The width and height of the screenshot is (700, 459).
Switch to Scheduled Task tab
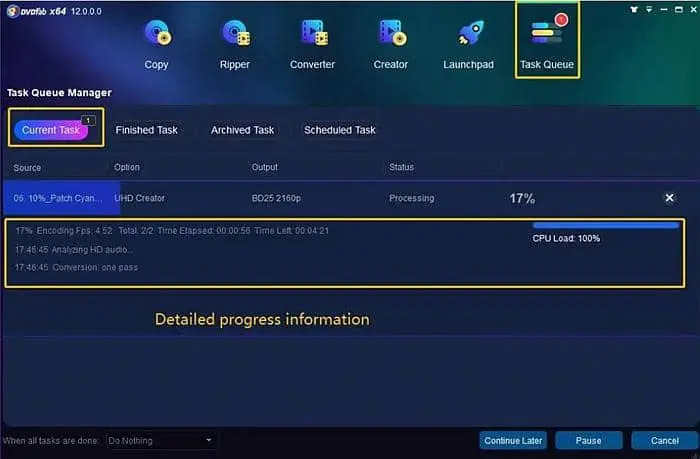click(x=340, y=130)
